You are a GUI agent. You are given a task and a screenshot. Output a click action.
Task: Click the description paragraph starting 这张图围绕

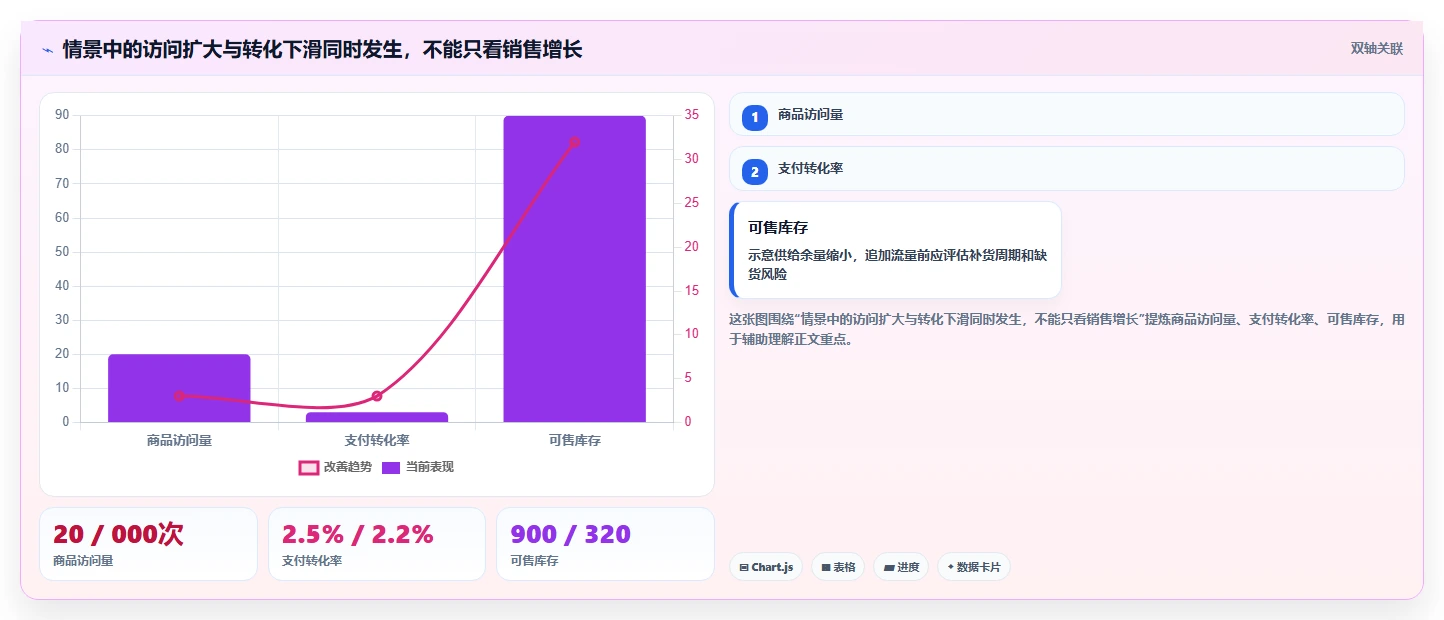click(1067, 329)
